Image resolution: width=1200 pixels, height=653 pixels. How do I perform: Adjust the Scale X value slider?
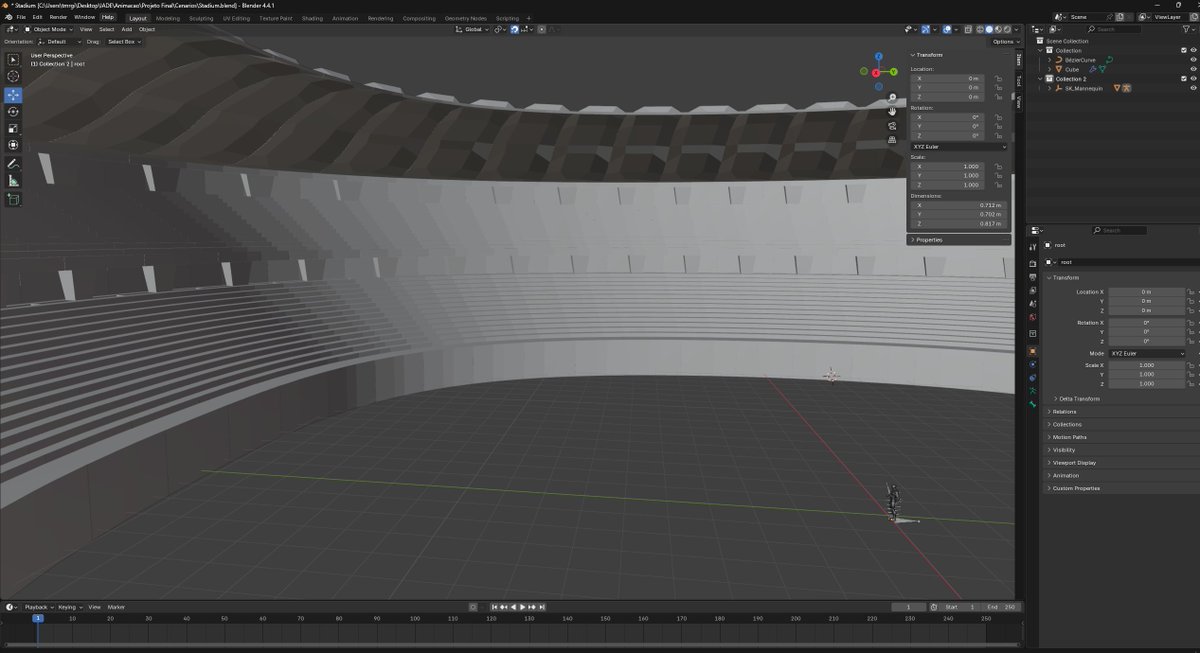pos(1148,365)
